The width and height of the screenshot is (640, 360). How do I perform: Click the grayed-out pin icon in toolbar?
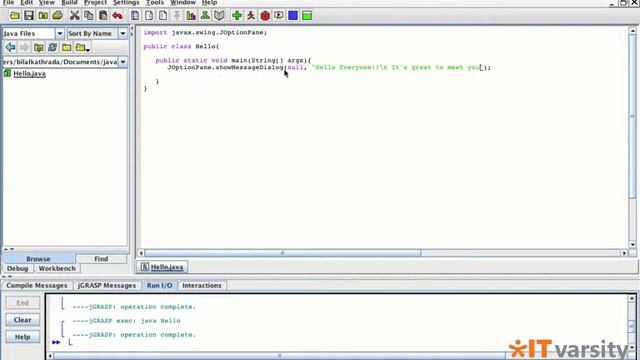click(177, 16)
